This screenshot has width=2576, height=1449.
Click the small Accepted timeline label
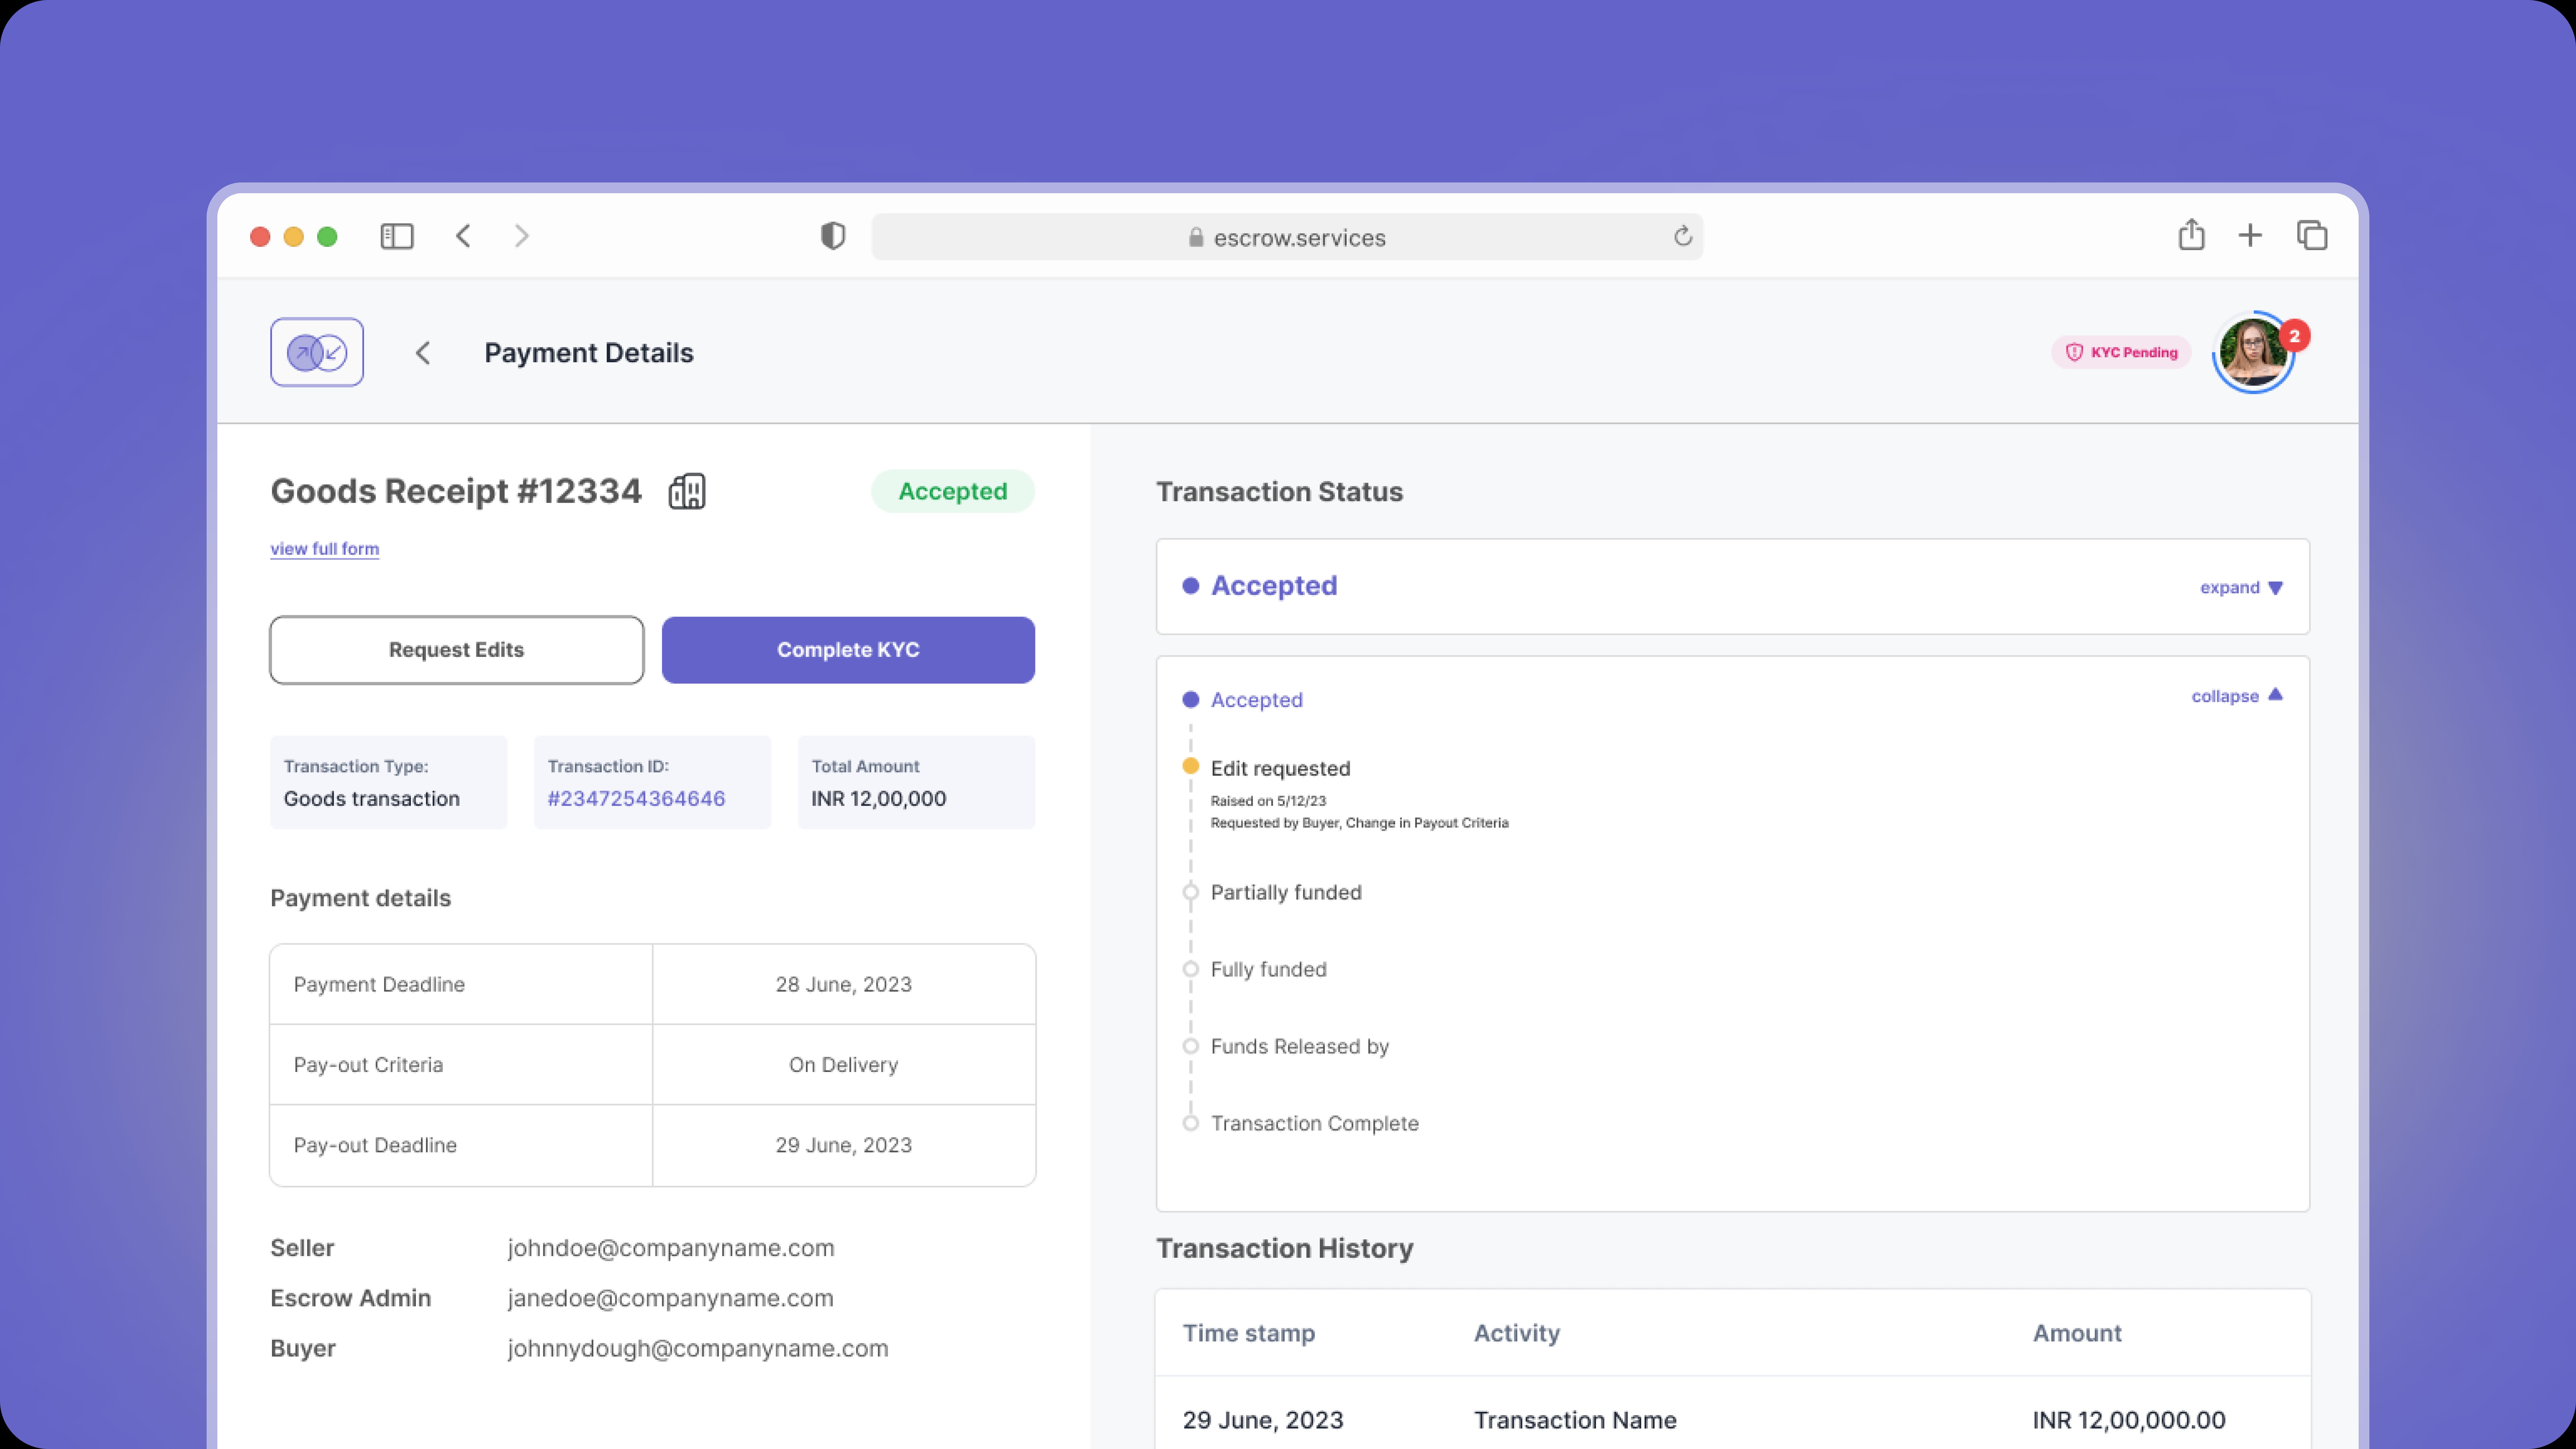(1257, 700)
